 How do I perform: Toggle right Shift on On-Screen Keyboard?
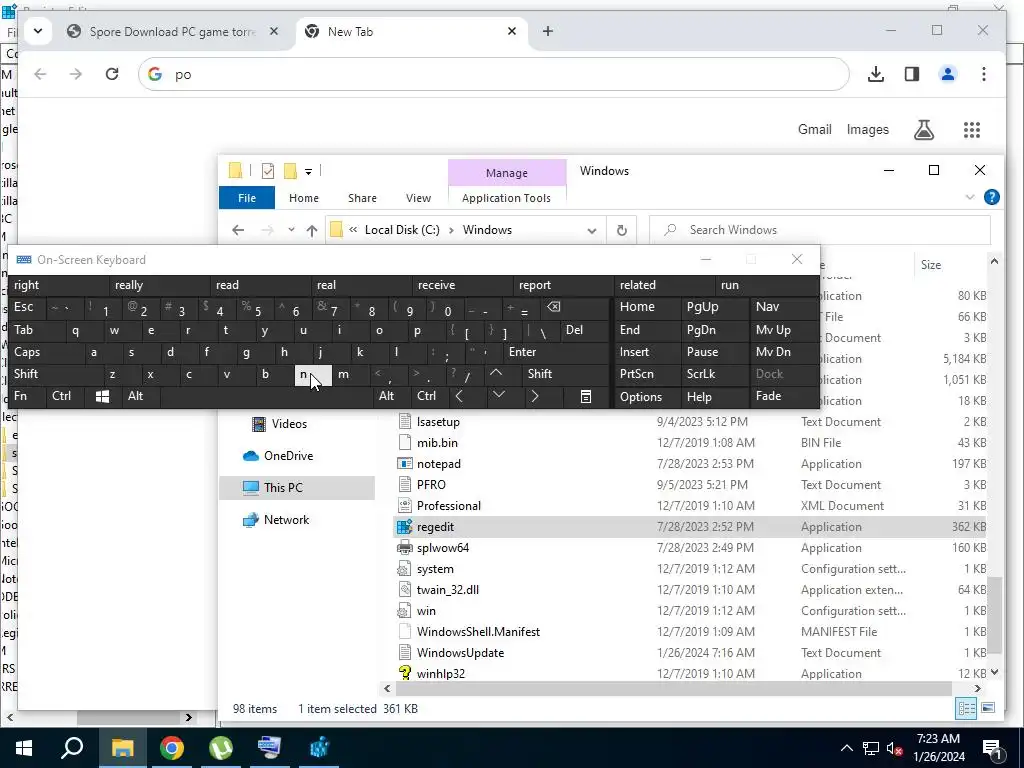coord(566,374)
